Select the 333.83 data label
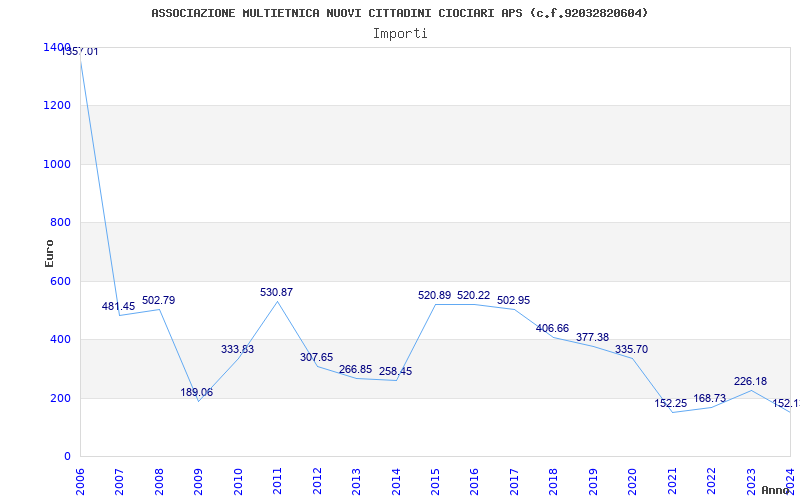 237,349
